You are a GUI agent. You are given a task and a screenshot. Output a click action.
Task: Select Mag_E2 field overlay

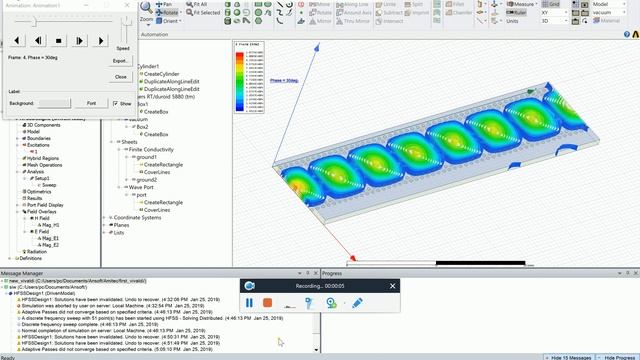50,245
